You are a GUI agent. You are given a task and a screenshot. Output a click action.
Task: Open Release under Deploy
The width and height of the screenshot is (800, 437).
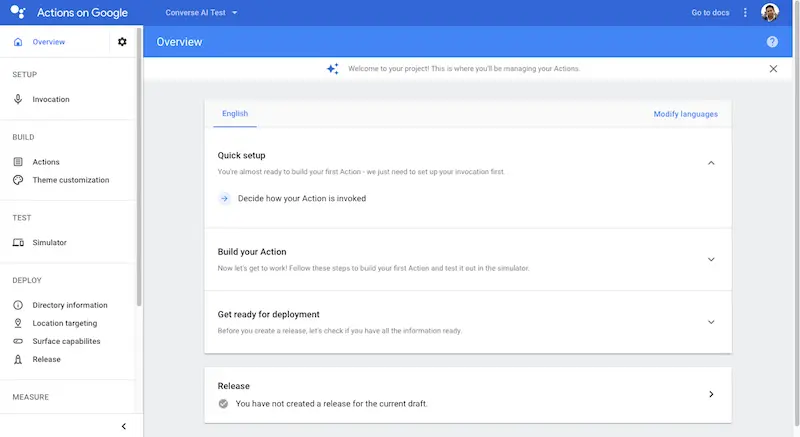46,359
